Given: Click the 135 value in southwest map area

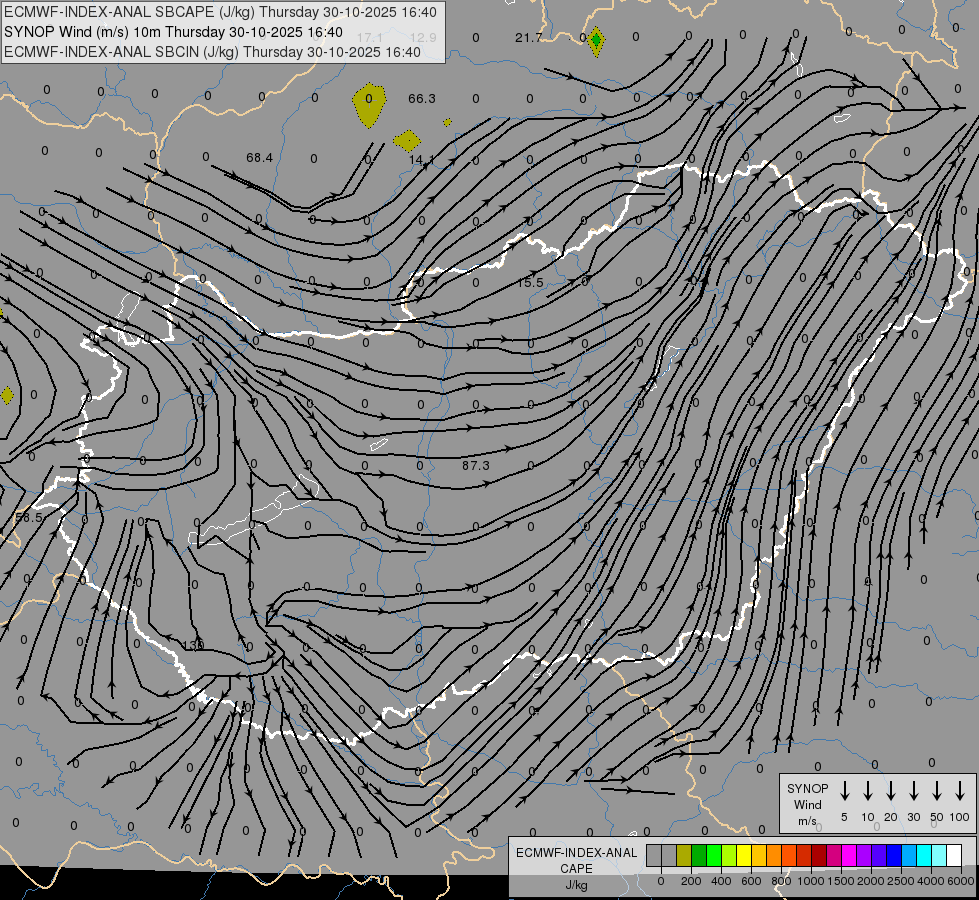Looking at the screenshot, I should click(x=193, y=645).
